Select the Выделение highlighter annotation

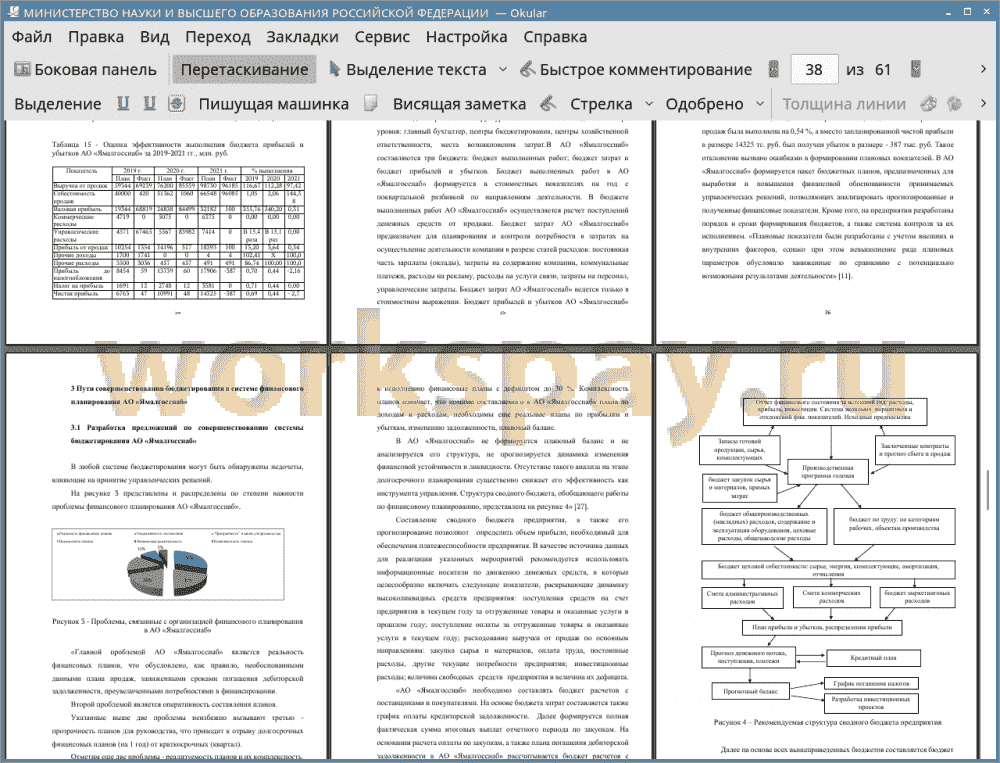pyautogui.click(x=58, y=104)
